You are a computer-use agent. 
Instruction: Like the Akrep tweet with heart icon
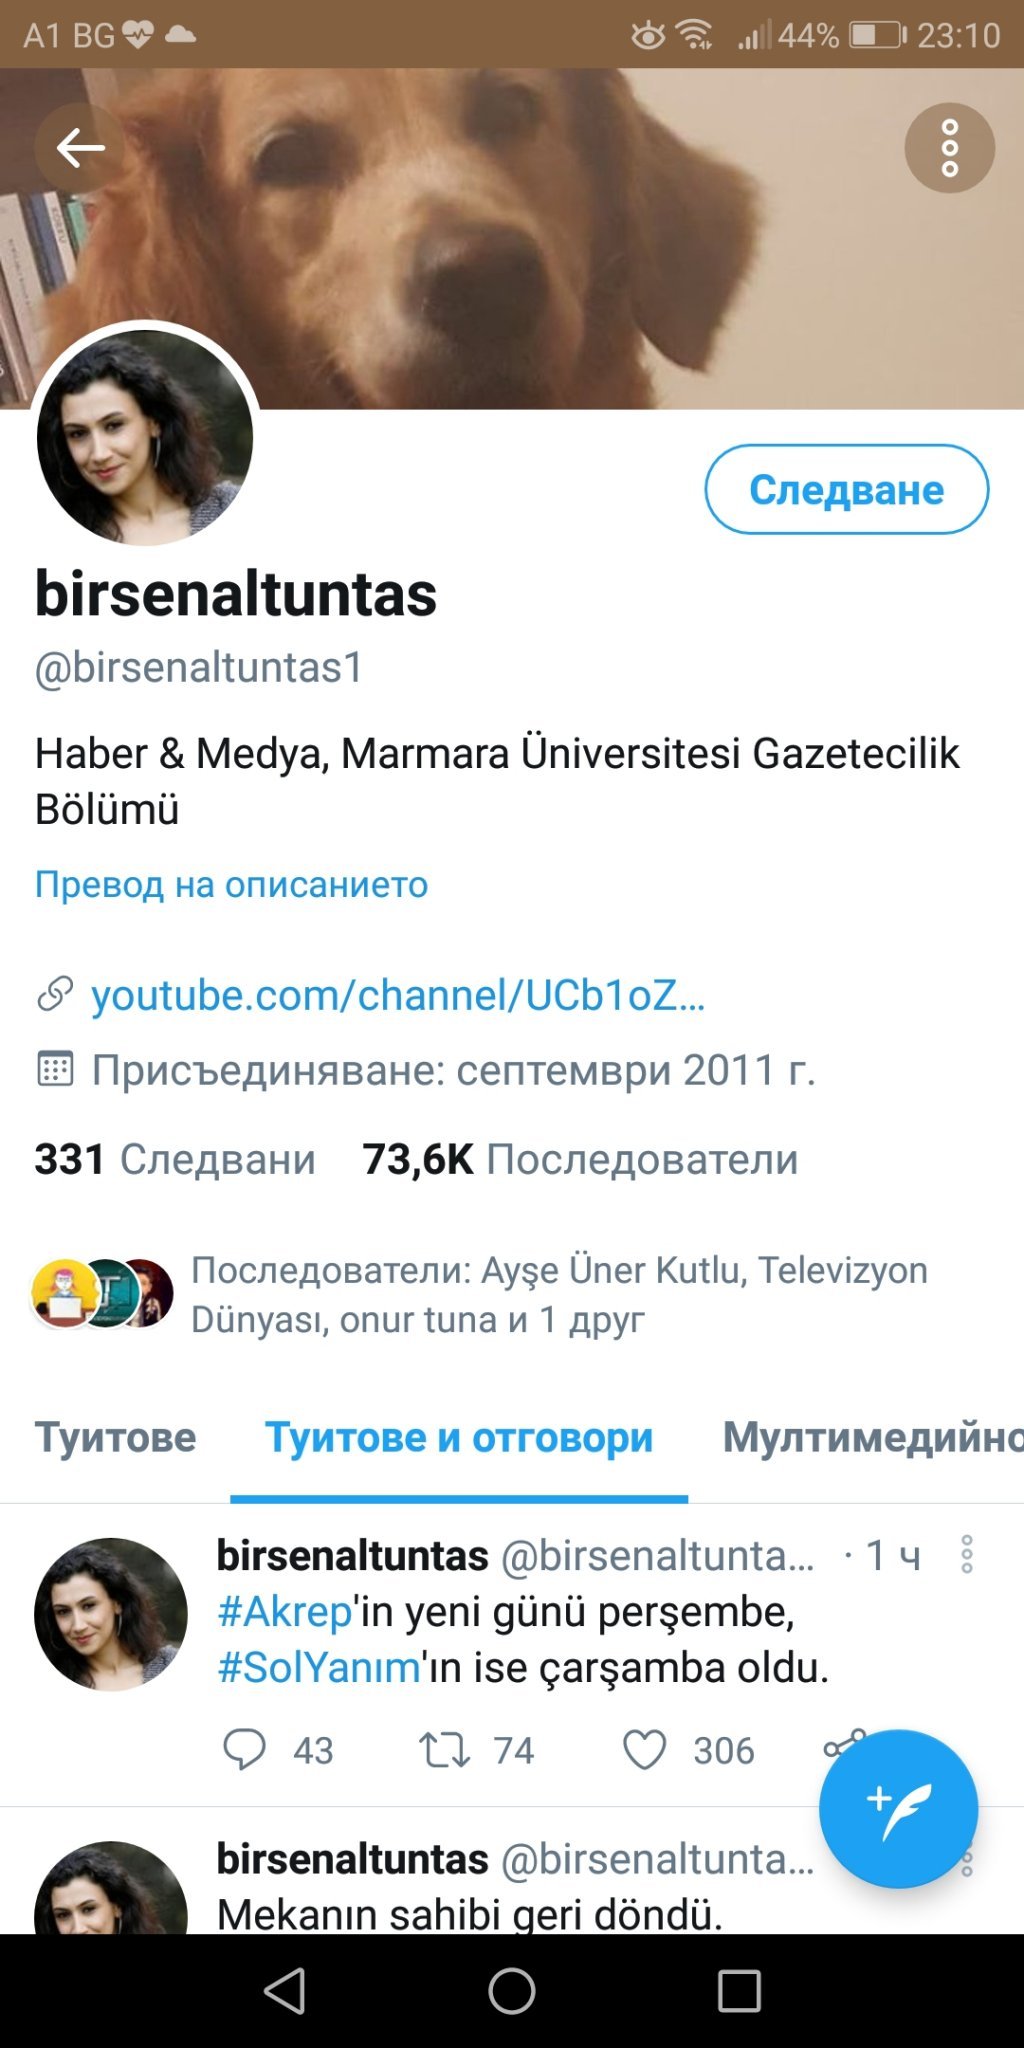tap(644, 1750)
